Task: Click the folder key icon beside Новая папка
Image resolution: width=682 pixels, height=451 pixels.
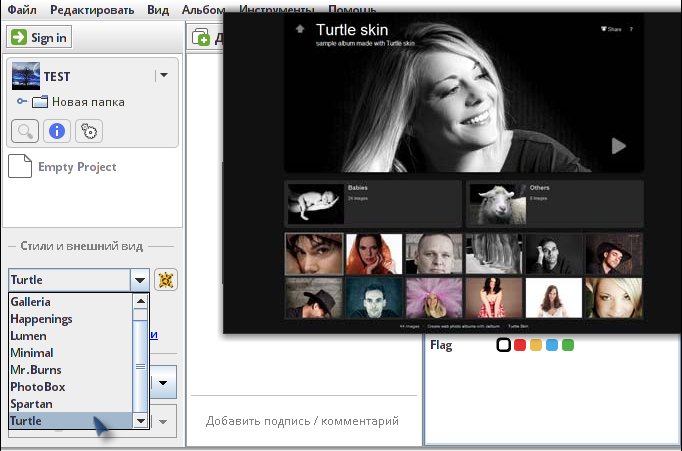Action: tap(22, 101)
